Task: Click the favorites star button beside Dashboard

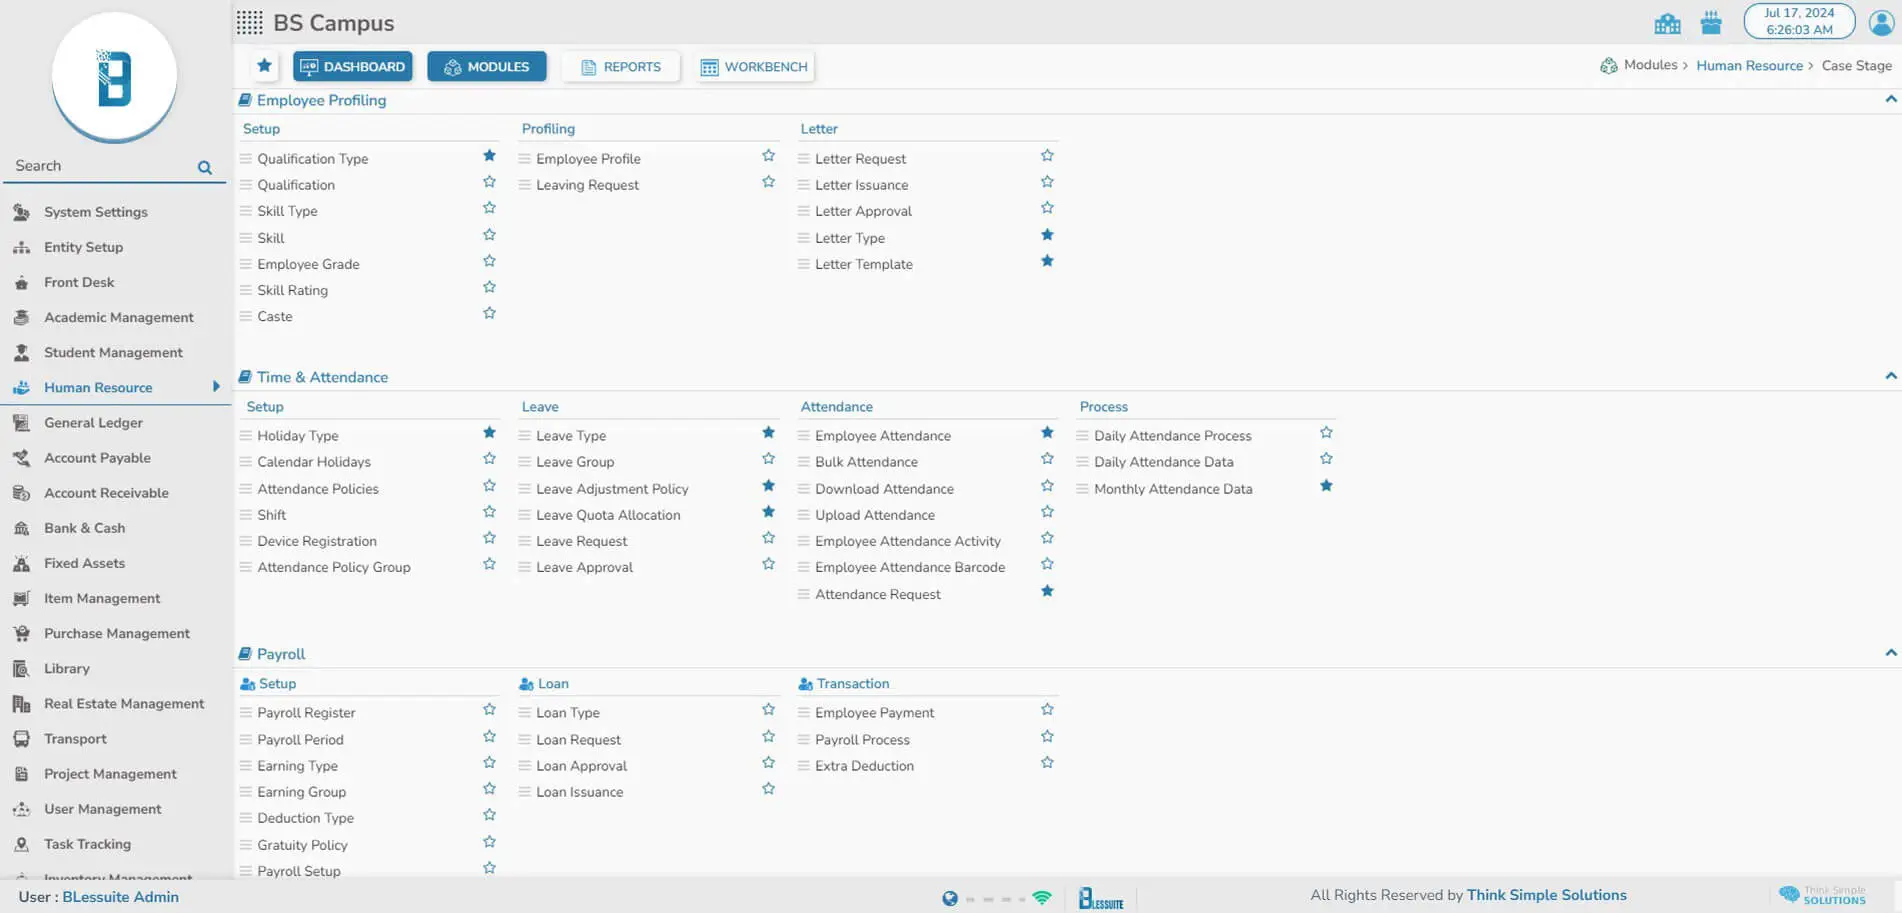Action: pyautogui.click(x=264, y=66)
